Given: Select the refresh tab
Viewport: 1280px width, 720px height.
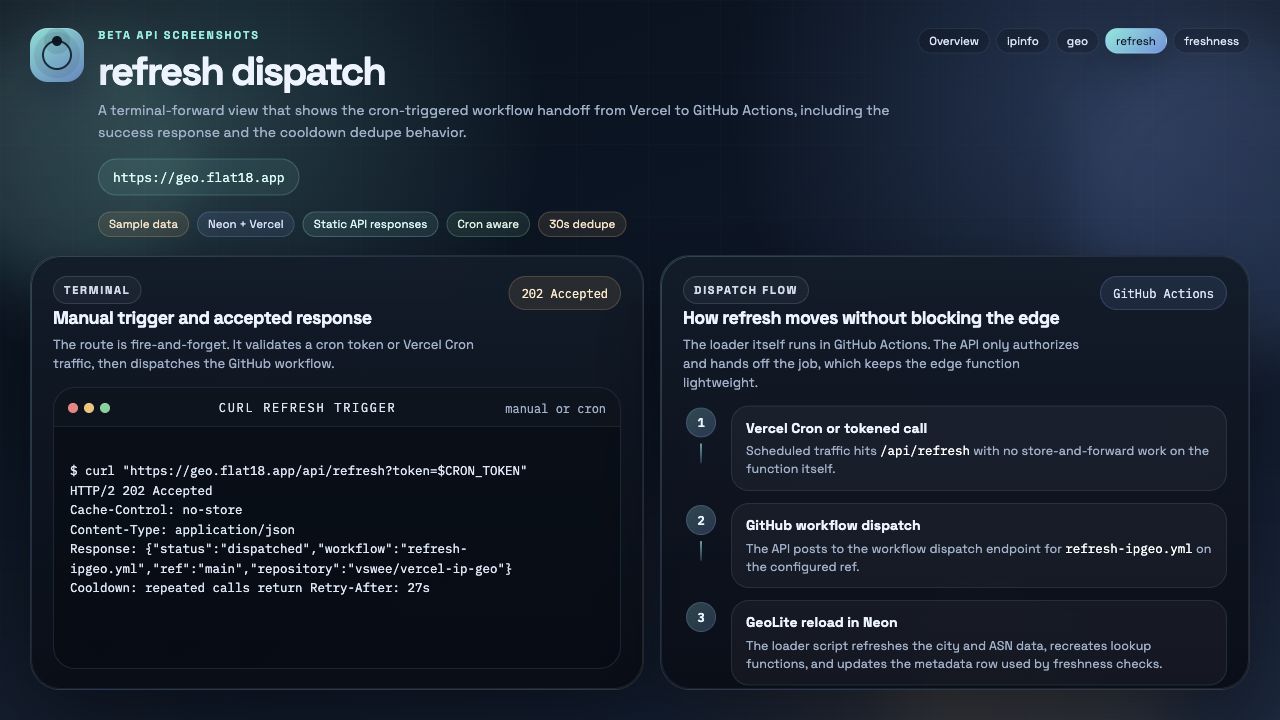Looking at the screenshot, I should (x=1136, y=41).
